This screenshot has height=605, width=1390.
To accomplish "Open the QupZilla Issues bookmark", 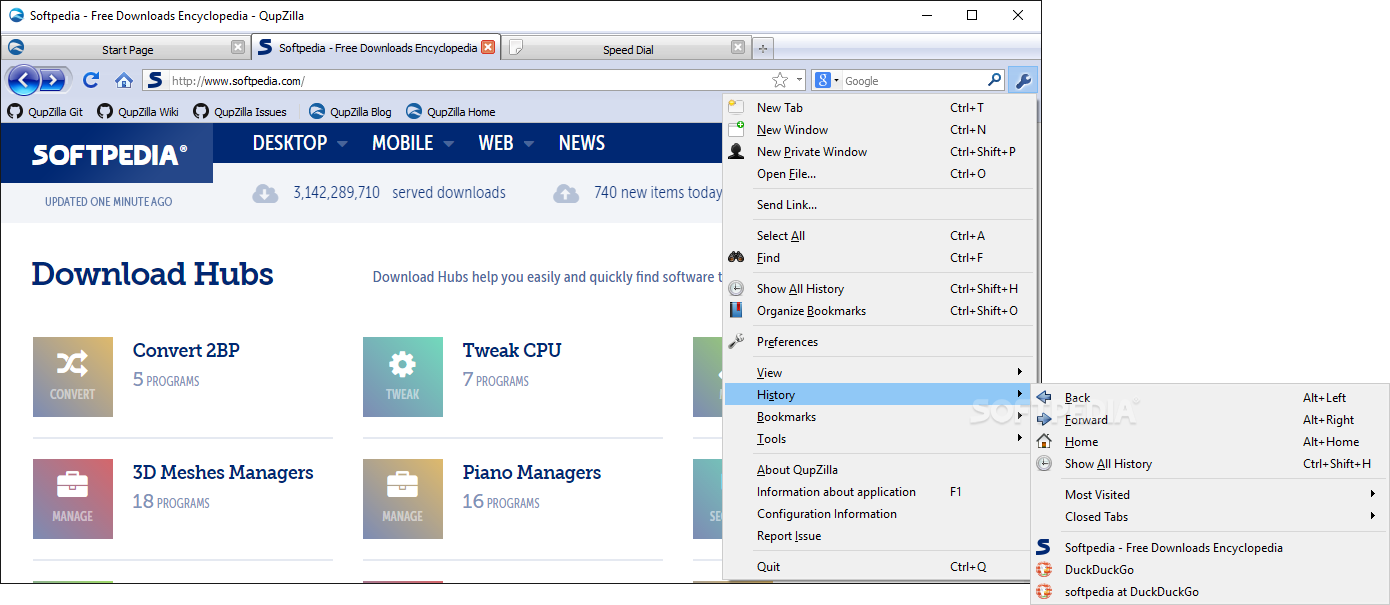I will (x=240, y=112).
